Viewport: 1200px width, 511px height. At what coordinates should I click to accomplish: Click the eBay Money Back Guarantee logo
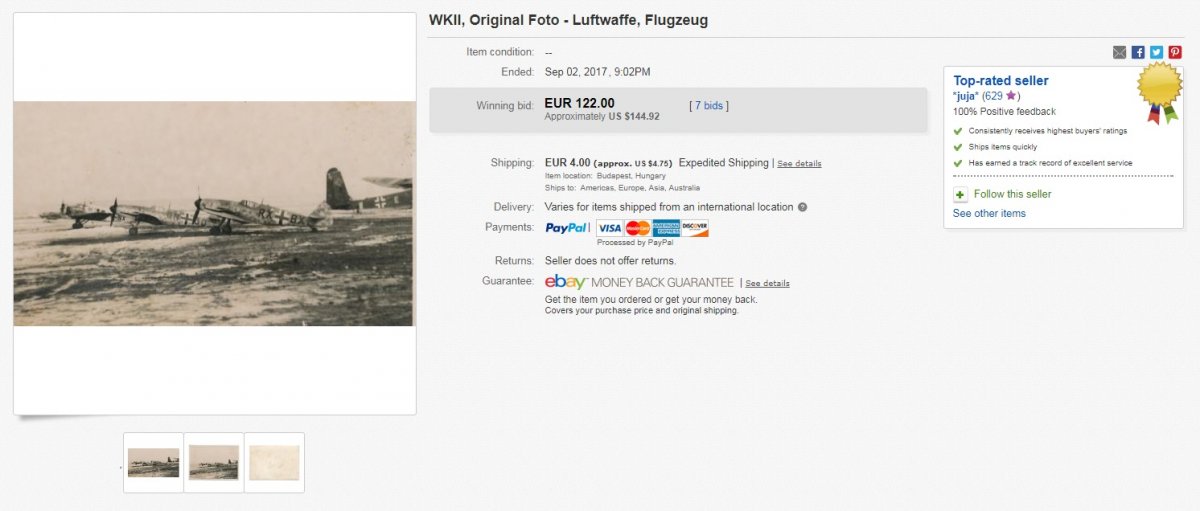click(639, 282)
